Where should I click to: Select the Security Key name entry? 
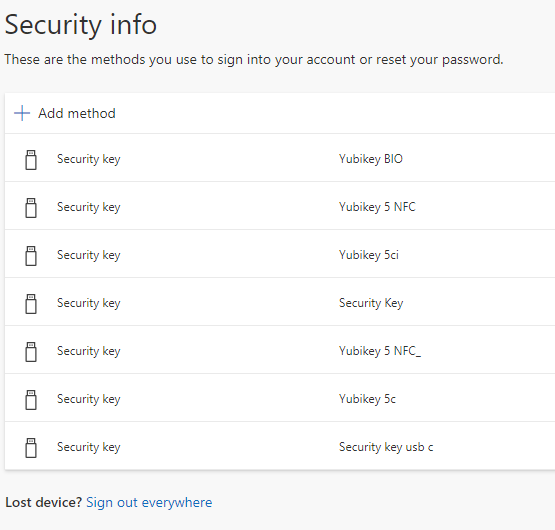(x=371, y=303)
